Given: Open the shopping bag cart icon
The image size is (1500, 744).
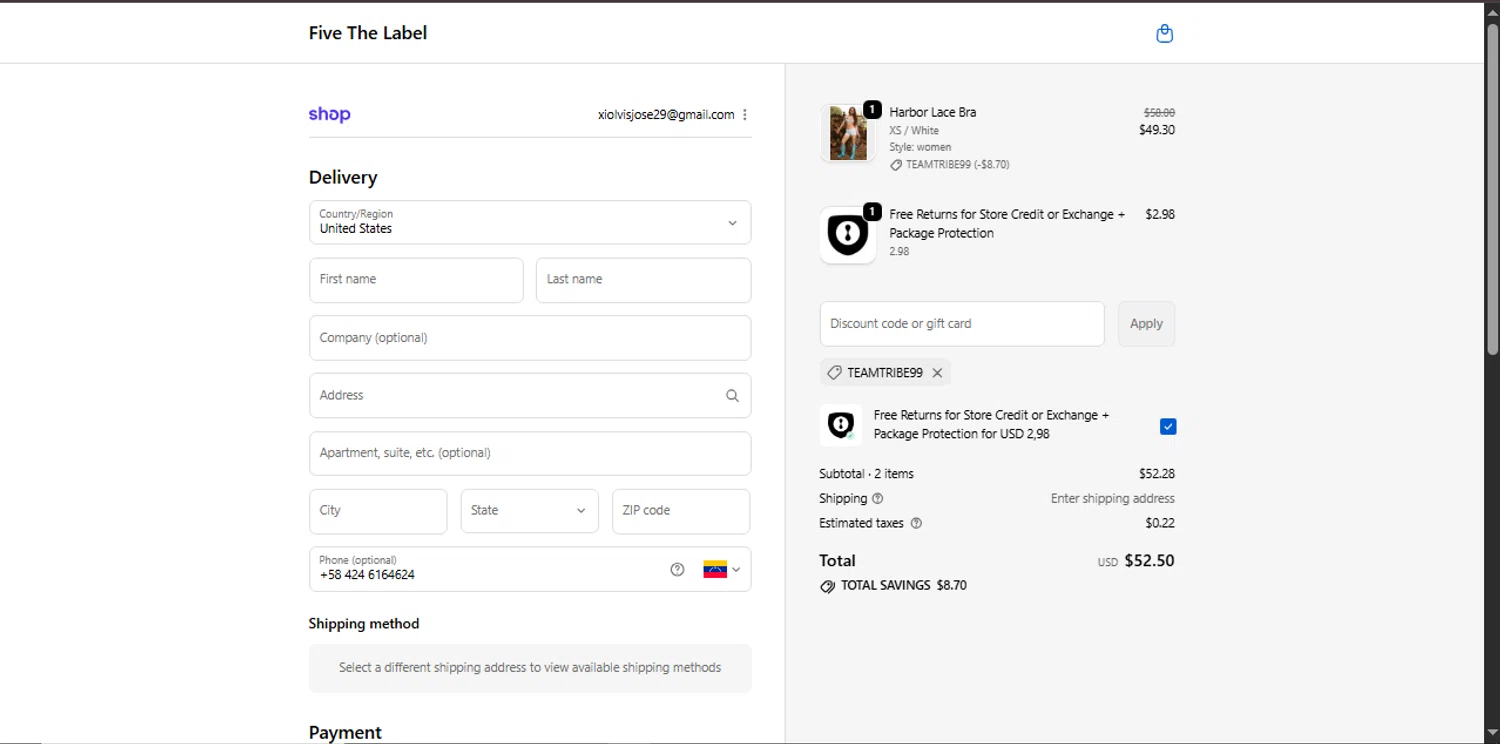Looking at the screenshot, I should tap(1164, 33).
